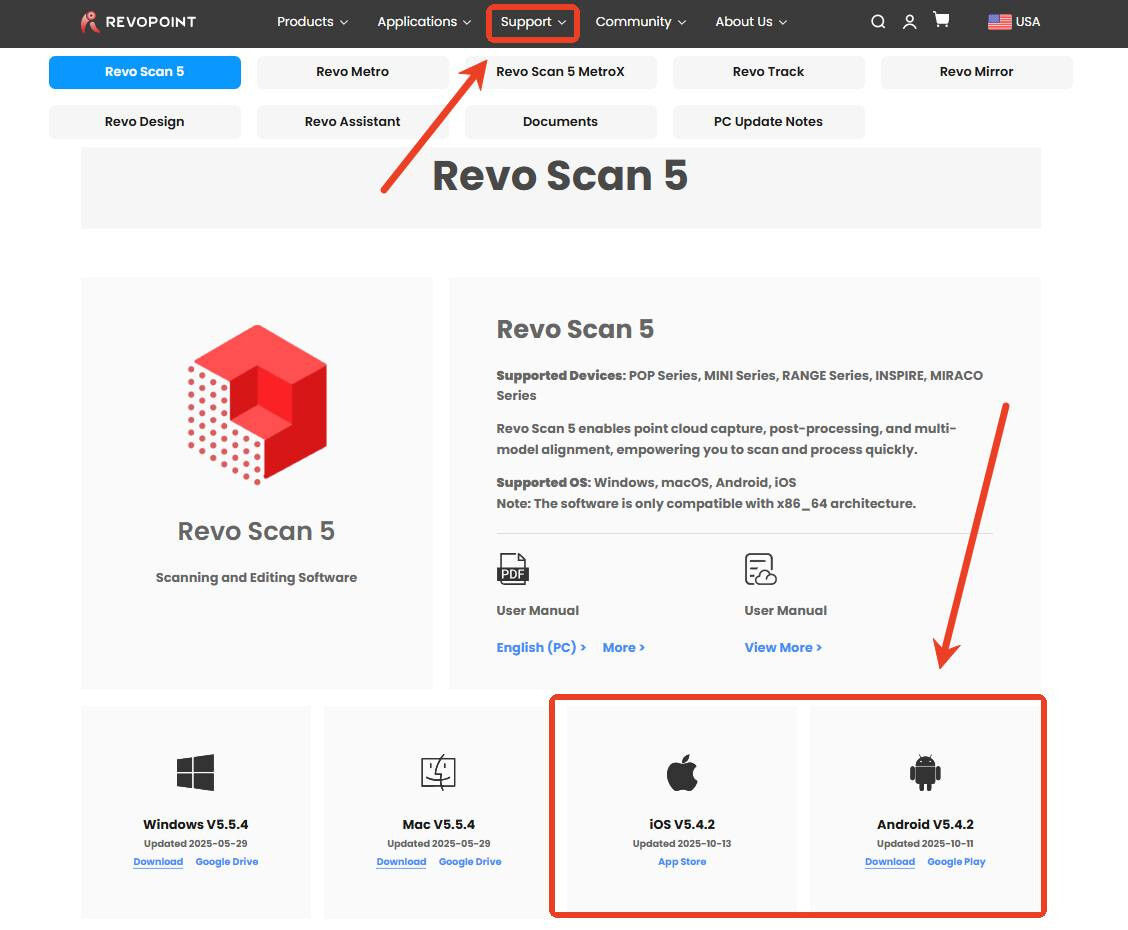
Task: Click the Windows V5.5.4 title
Action: pos(196,824)
